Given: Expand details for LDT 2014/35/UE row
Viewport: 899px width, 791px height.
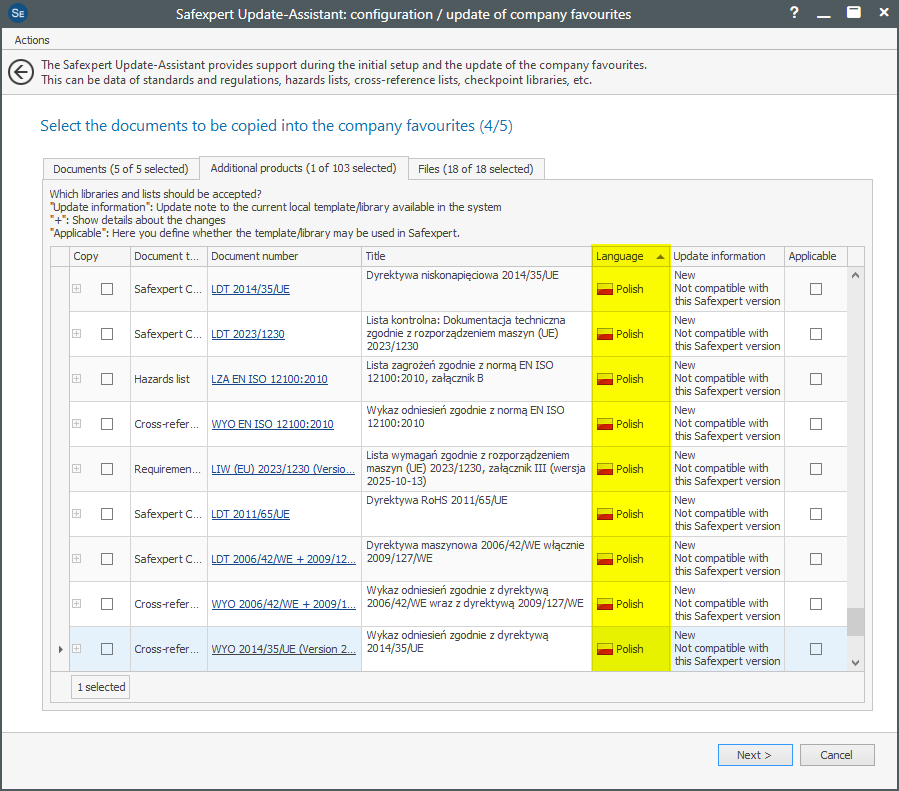Looking at the screenshot, I should pos(76,289).
